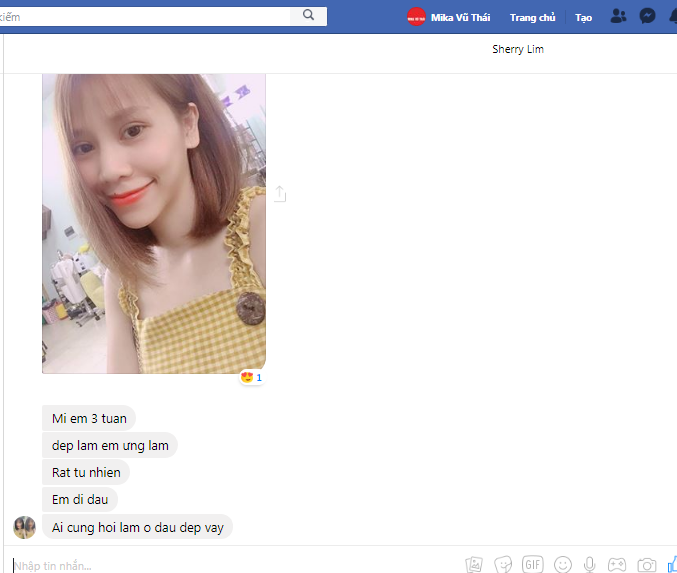Click the Facebook search text field

[150, 16]
